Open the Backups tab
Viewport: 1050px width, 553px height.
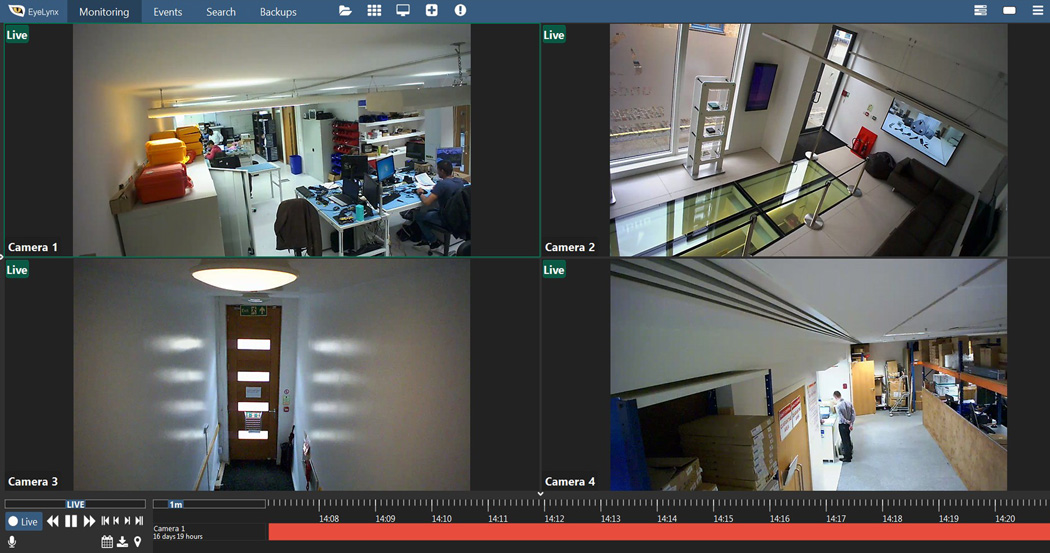[x=278, y=12]
